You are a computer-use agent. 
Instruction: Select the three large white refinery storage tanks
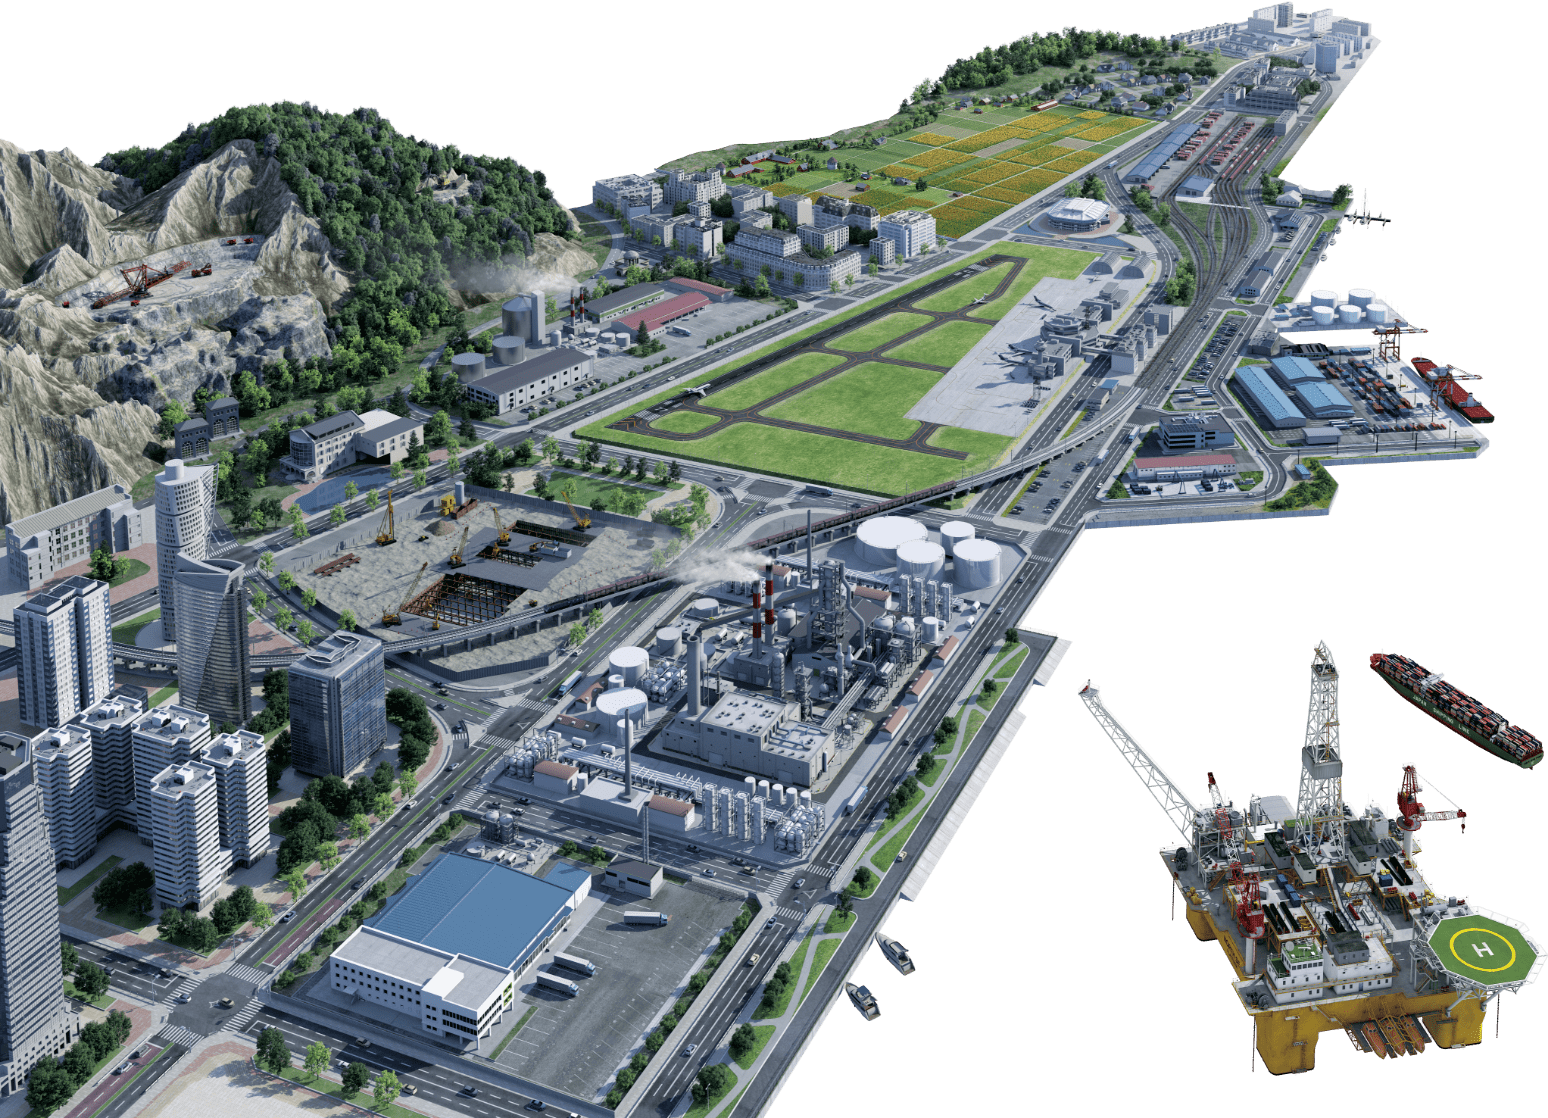coord(927,550)
